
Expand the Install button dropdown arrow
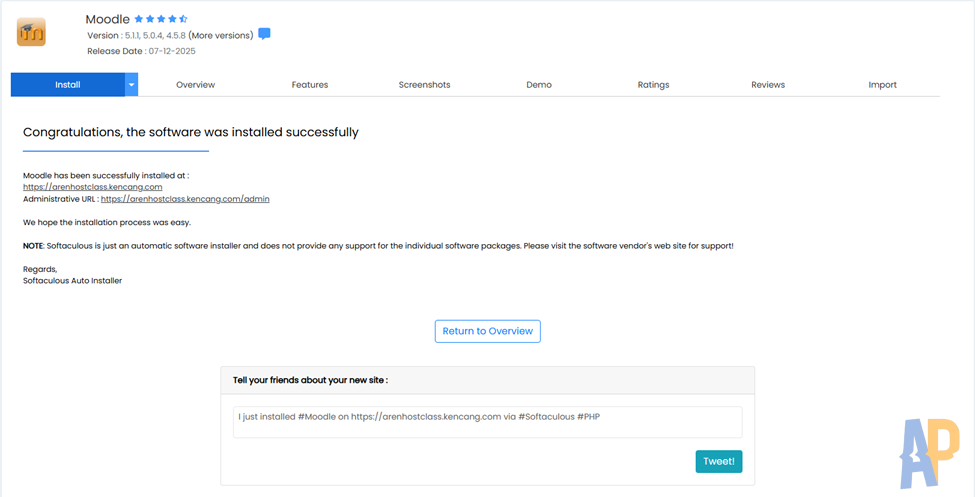point(131,85)
